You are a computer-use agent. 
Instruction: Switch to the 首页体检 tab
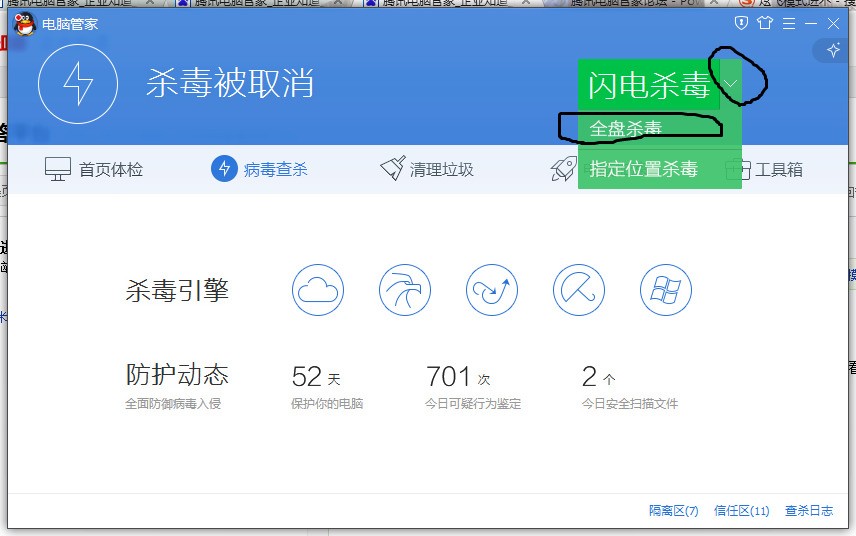(94, 169)
